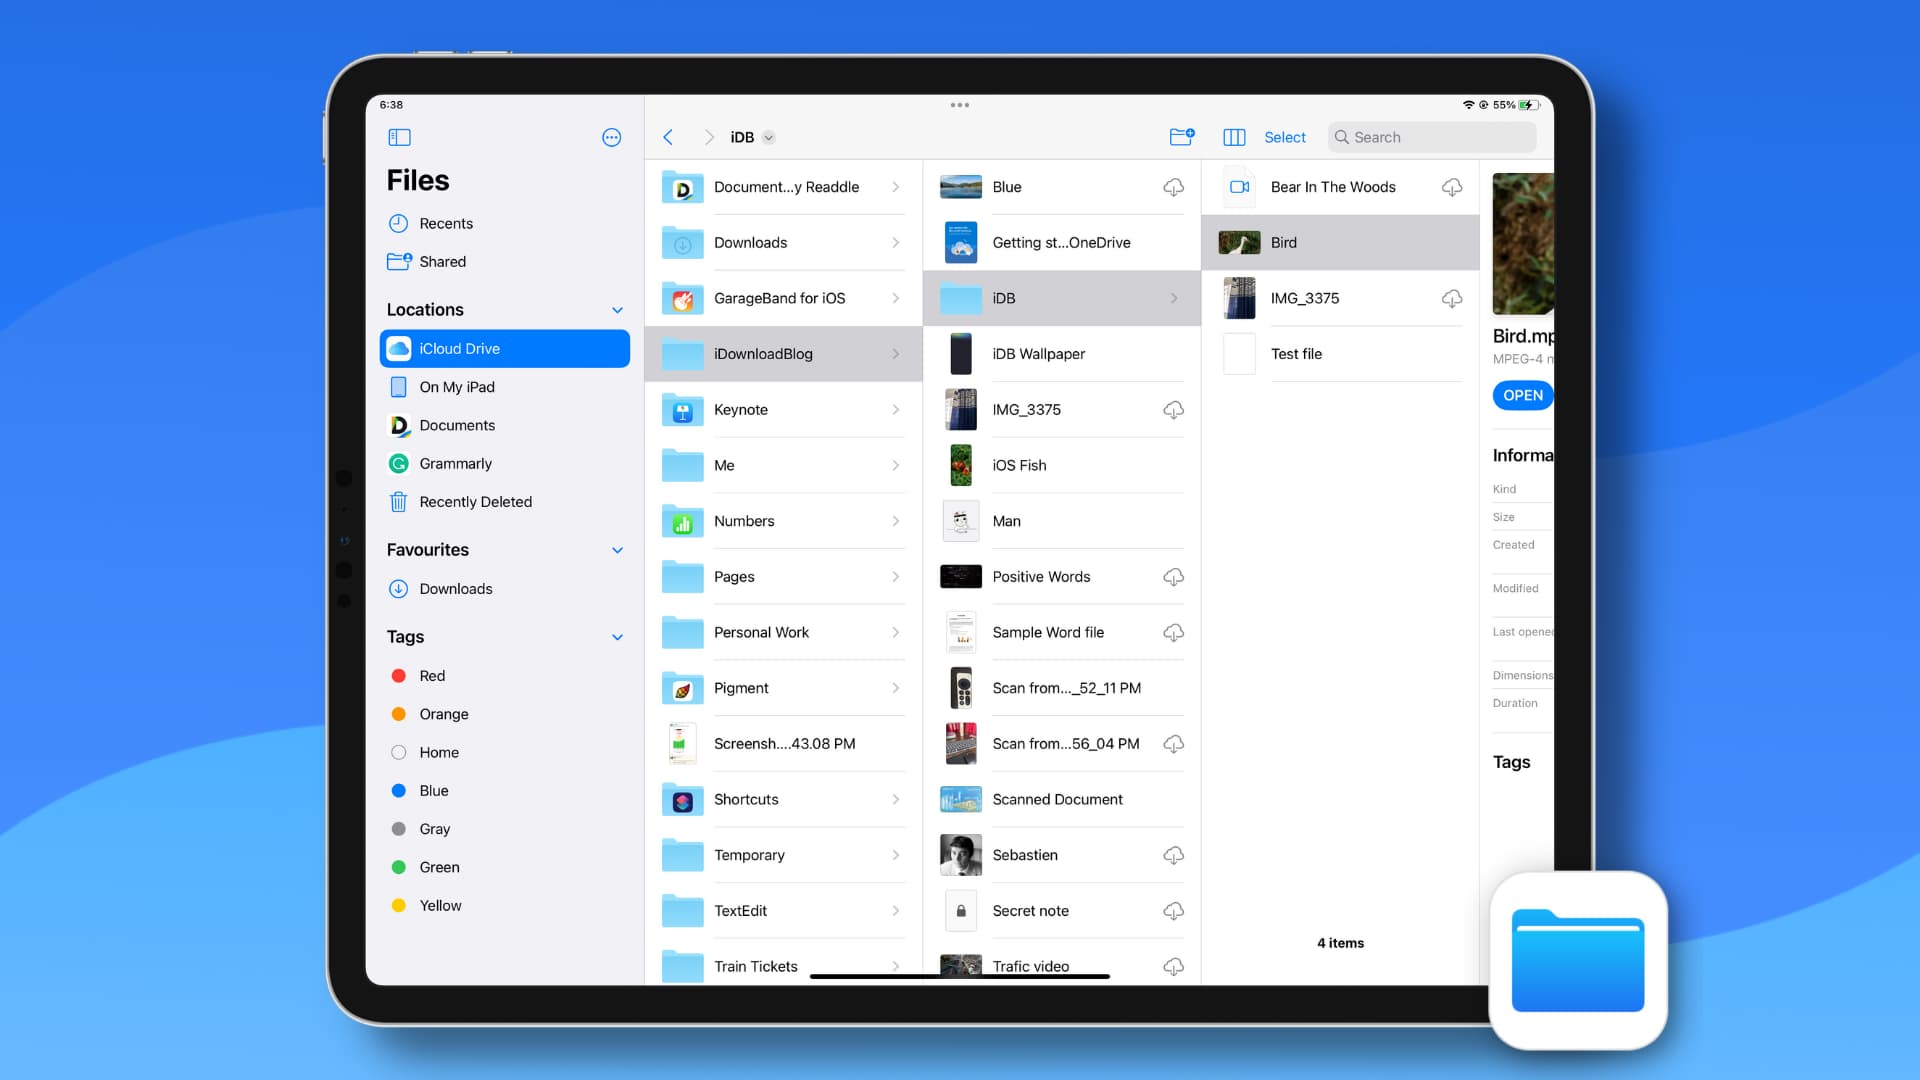Download Bear In The Woods from cloud

pyautogui.click(x=1452, y=187)
